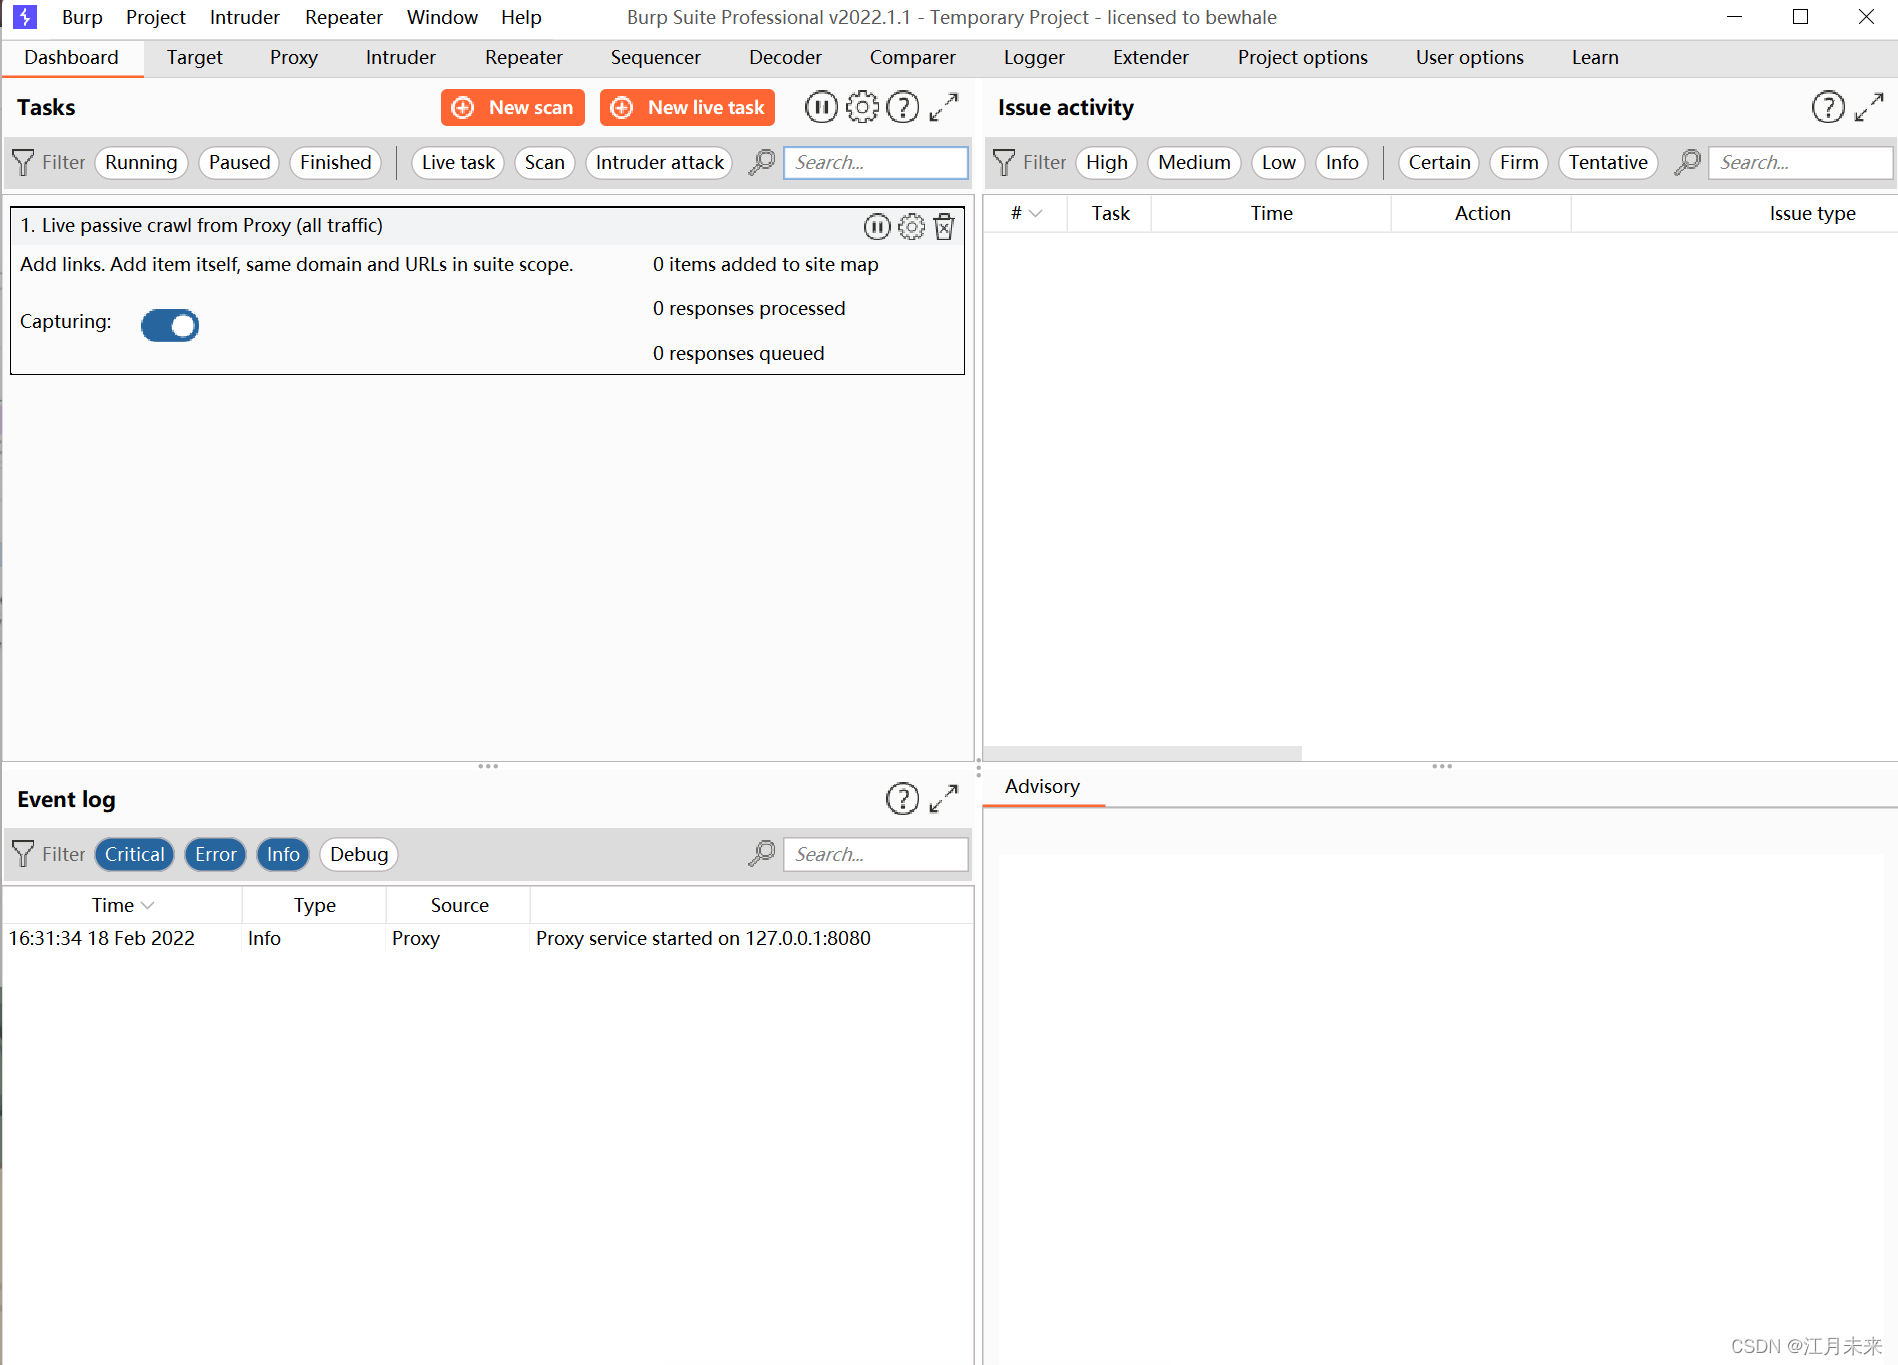1898x1365 pixels.
Task: Toggle the Low severity filter
Action: point(1279,162)
